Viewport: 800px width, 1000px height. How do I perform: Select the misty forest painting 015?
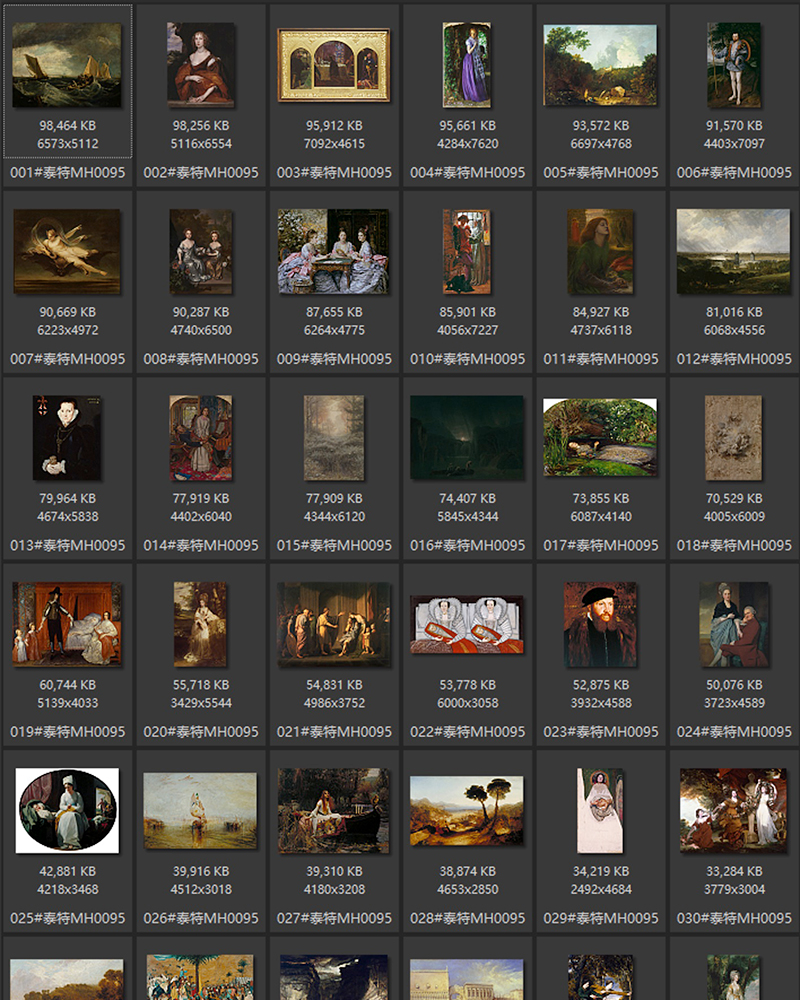pos(334,438)
